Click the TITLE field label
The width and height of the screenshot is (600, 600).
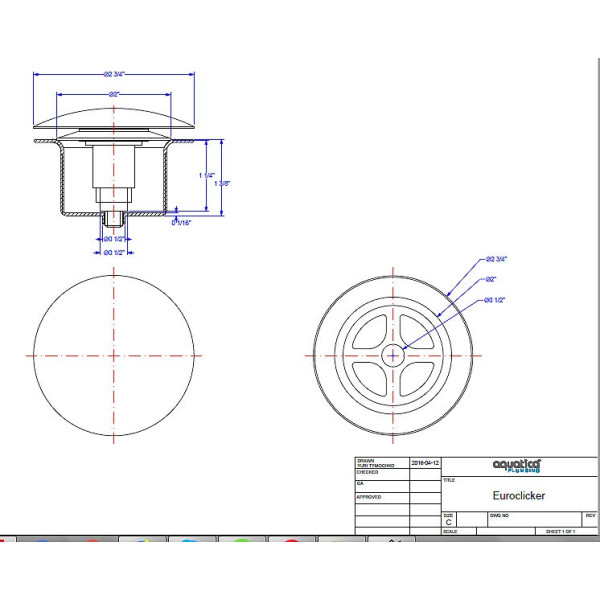click(449, 480)
